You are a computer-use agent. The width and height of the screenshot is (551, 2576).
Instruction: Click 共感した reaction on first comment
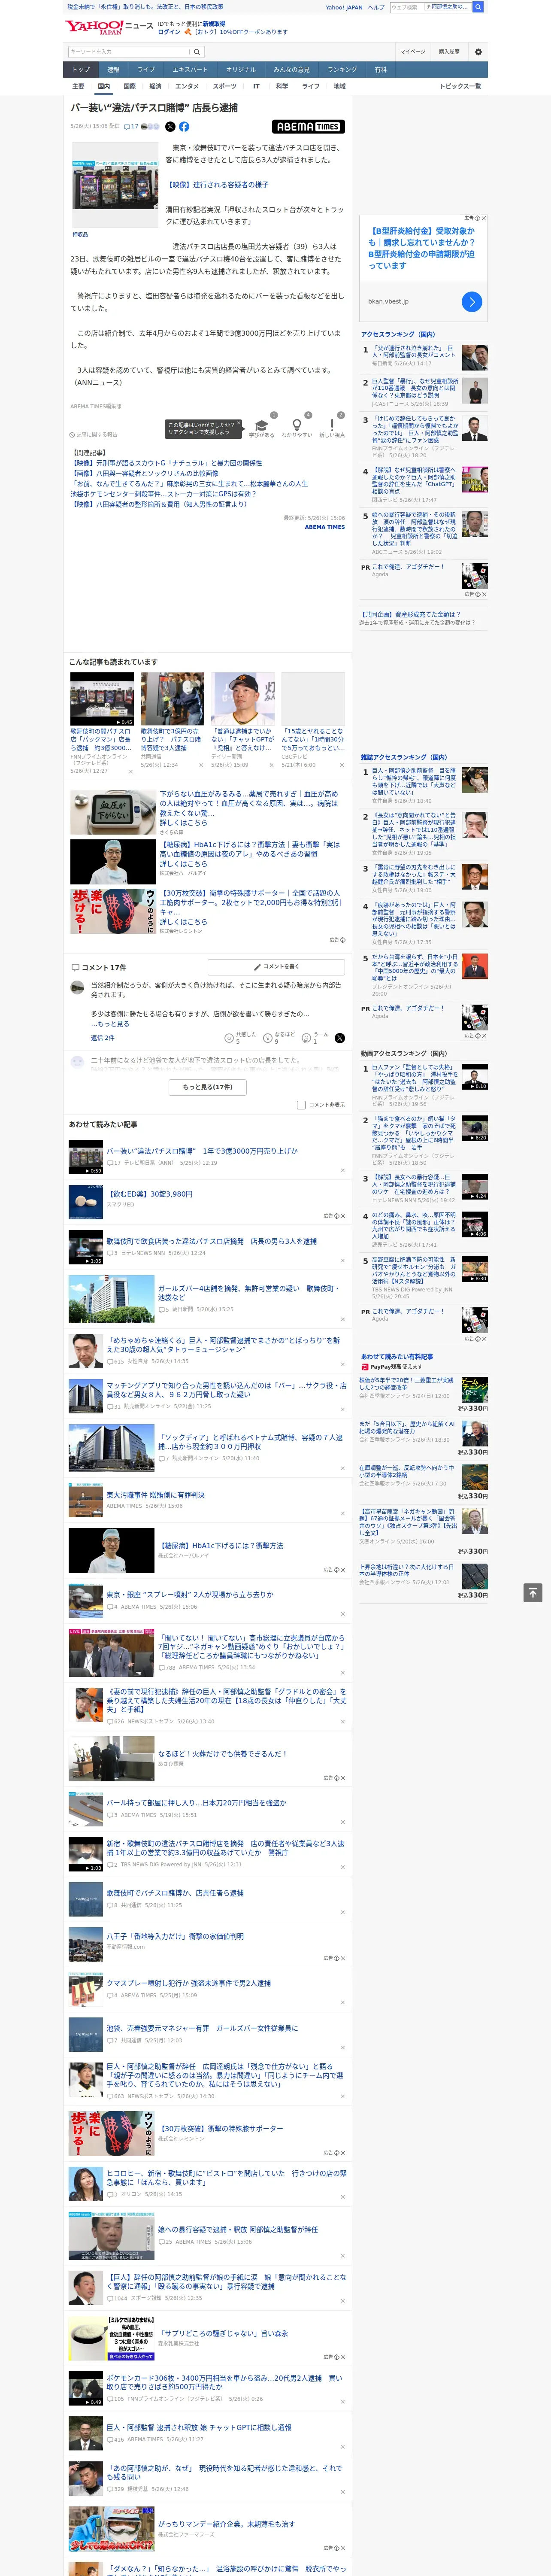240,1038
